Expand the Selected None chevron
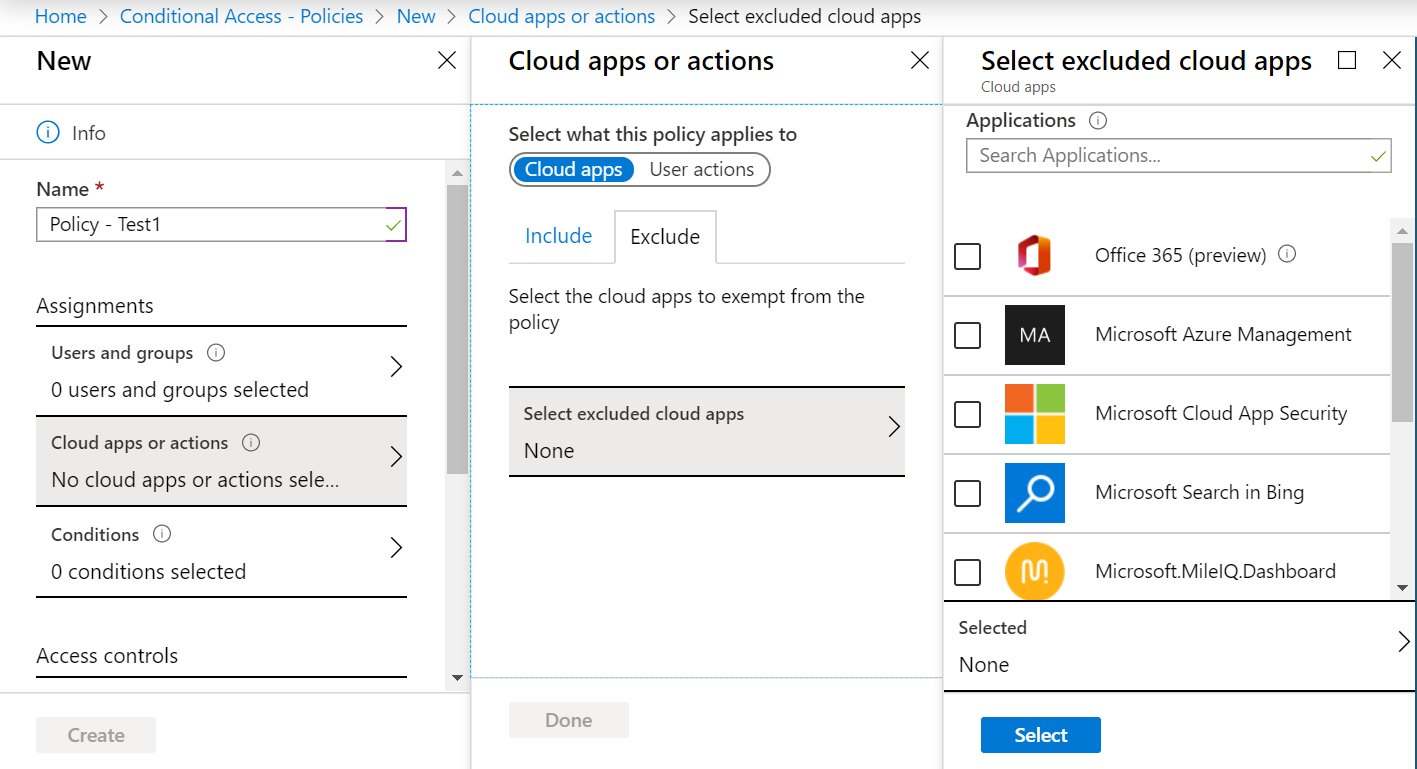Screen dimensions: 1417x769 pyautogui.click(x=1404, y=641)
